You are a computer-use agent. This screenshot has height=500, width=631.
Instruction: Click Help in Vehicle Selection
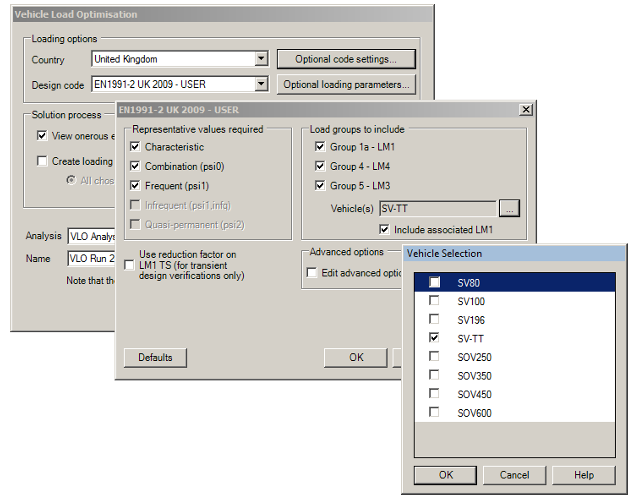tap(584, 475)
